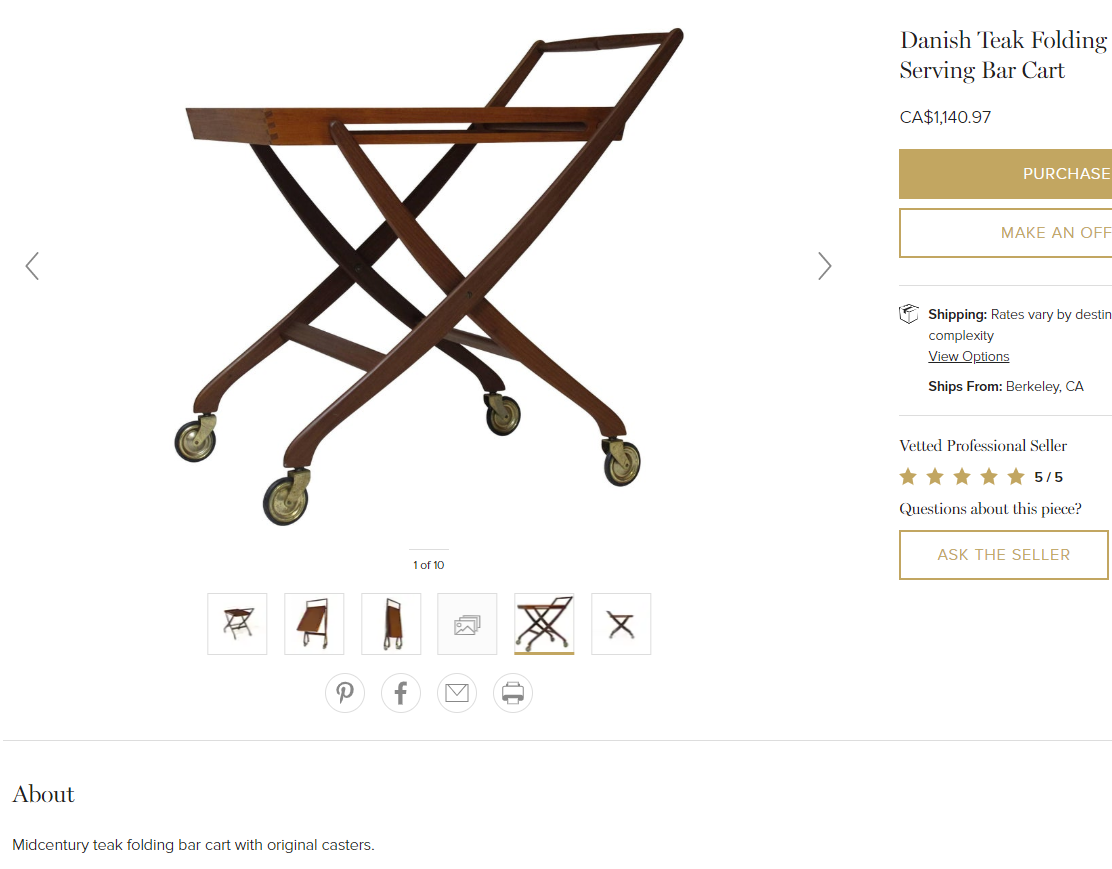Click the shipping box icon

(908, 314)
